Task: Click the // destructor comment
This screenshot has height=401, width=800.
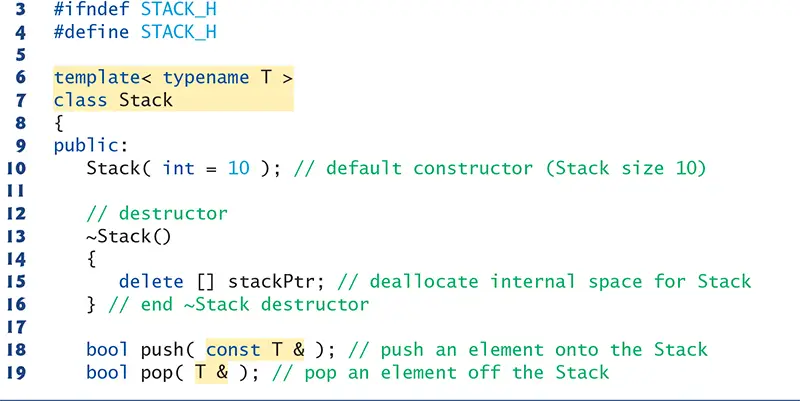Action: (157, 213)
